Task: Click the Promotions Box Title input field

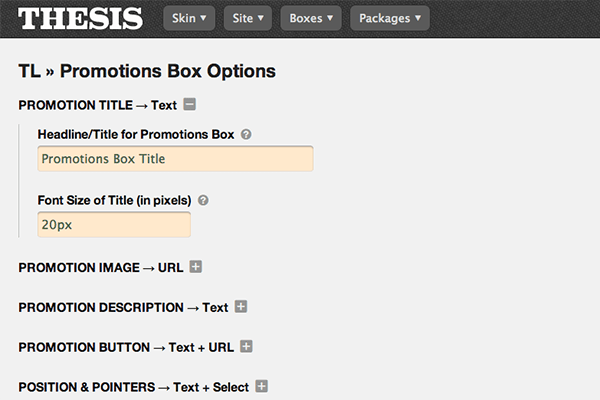Action: click(x=175, y=159)
